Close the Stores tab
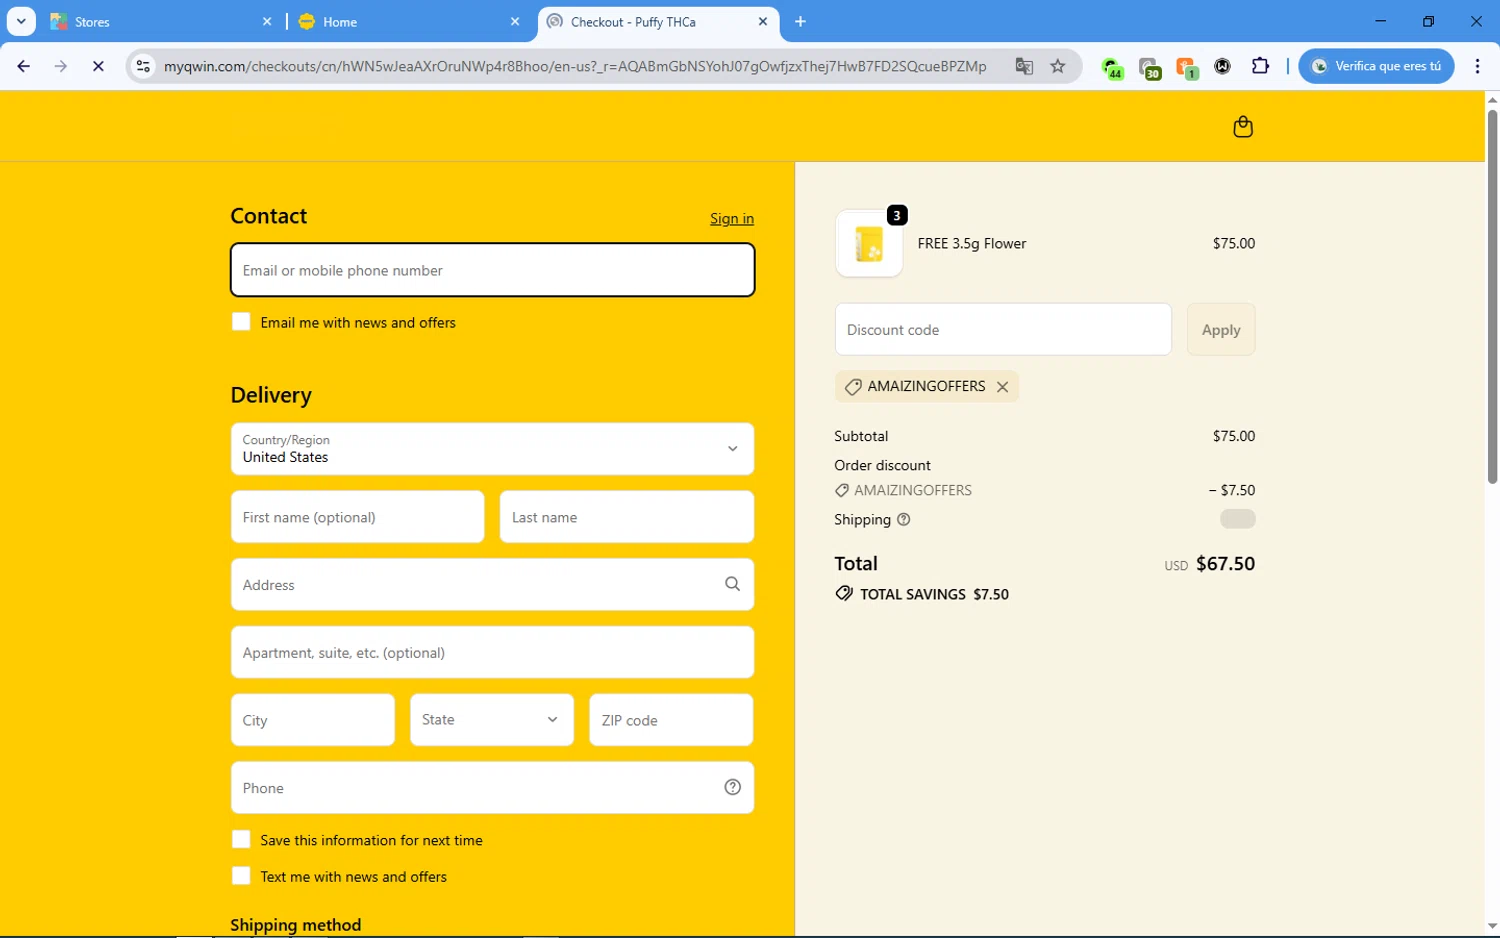Viewport: 1500px width, 938px height. tap(267, 21)
